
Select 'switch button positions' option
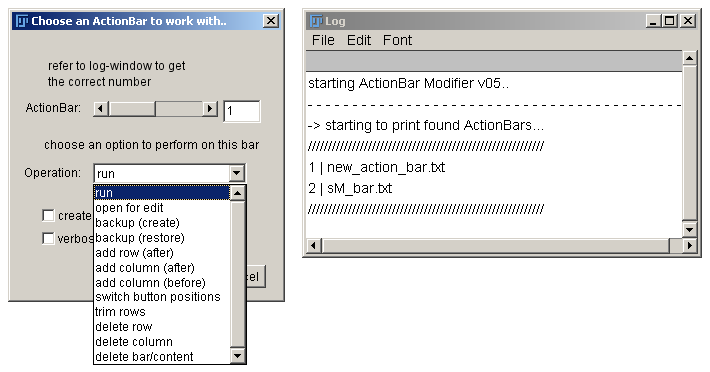coord(158,297)
